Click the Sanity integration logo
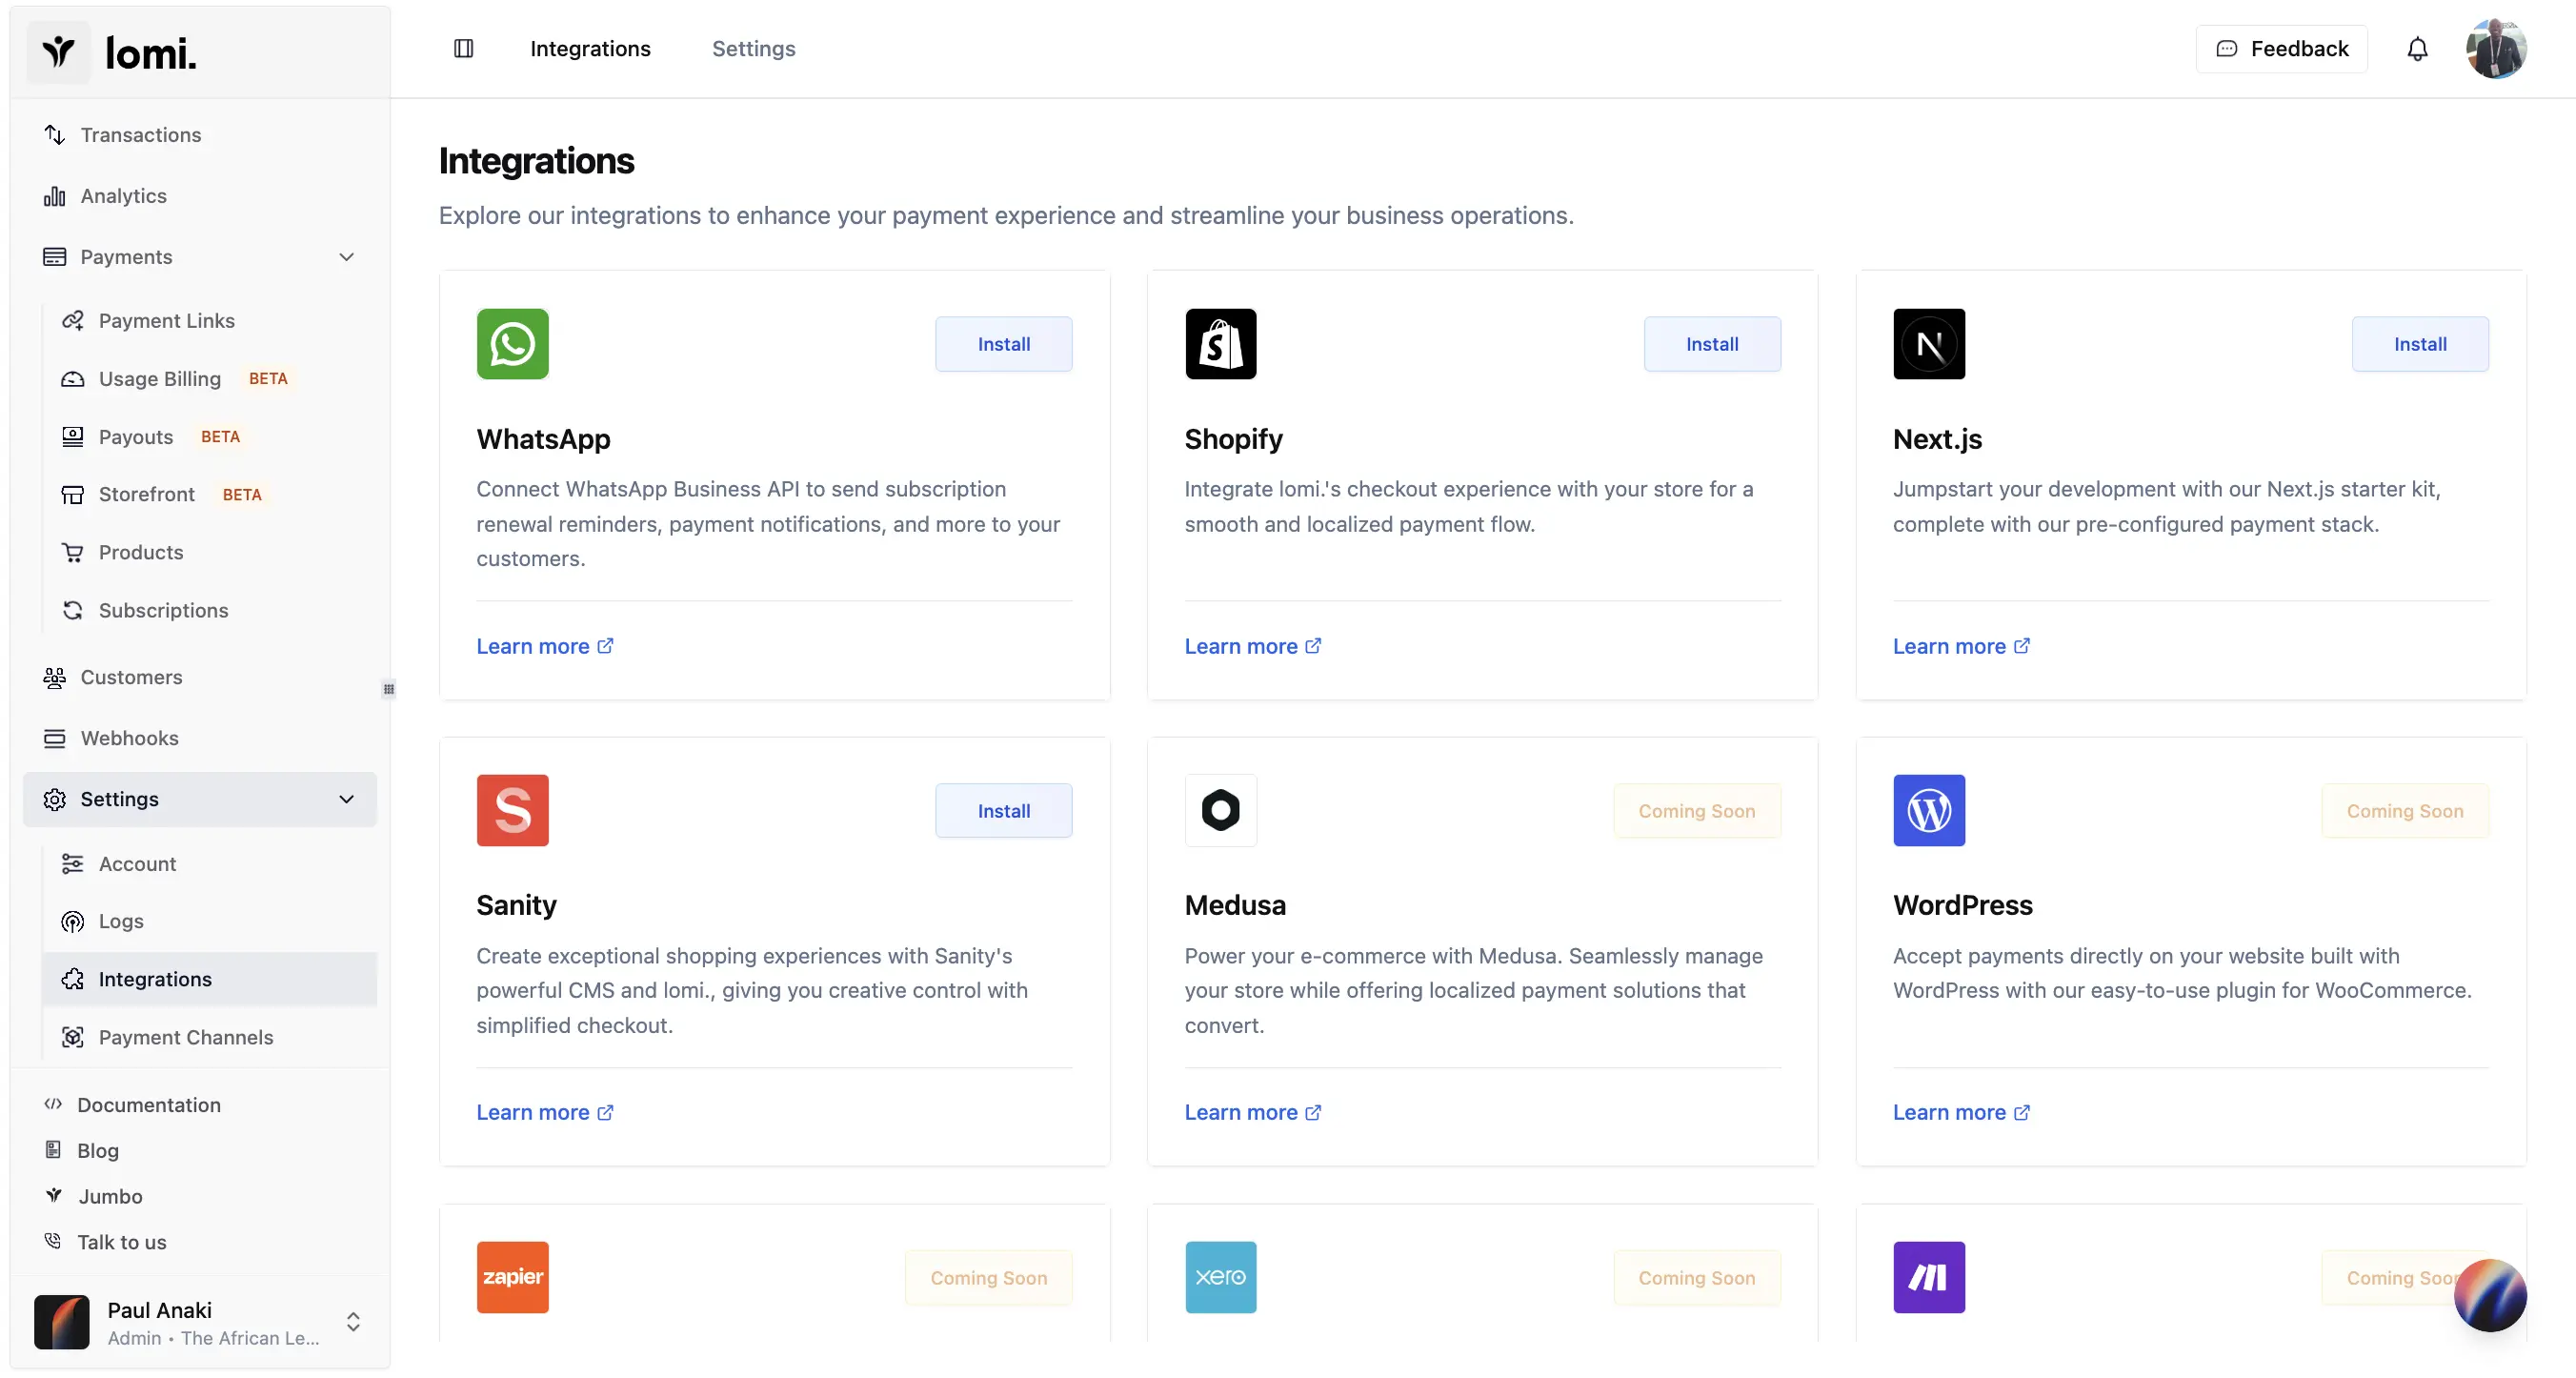The height and width of the screenshot is (1378, 2576). point(512,810)
